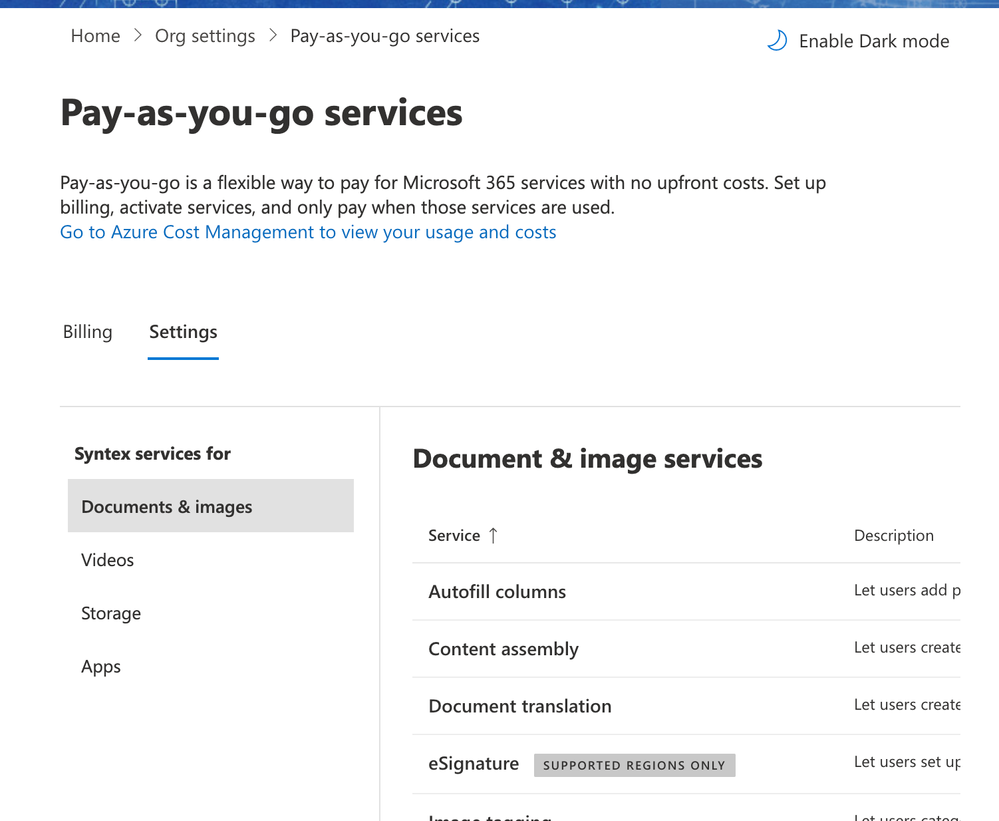Open the Document translation service
This screenshot has height=821, width=999.
(520, 706)
